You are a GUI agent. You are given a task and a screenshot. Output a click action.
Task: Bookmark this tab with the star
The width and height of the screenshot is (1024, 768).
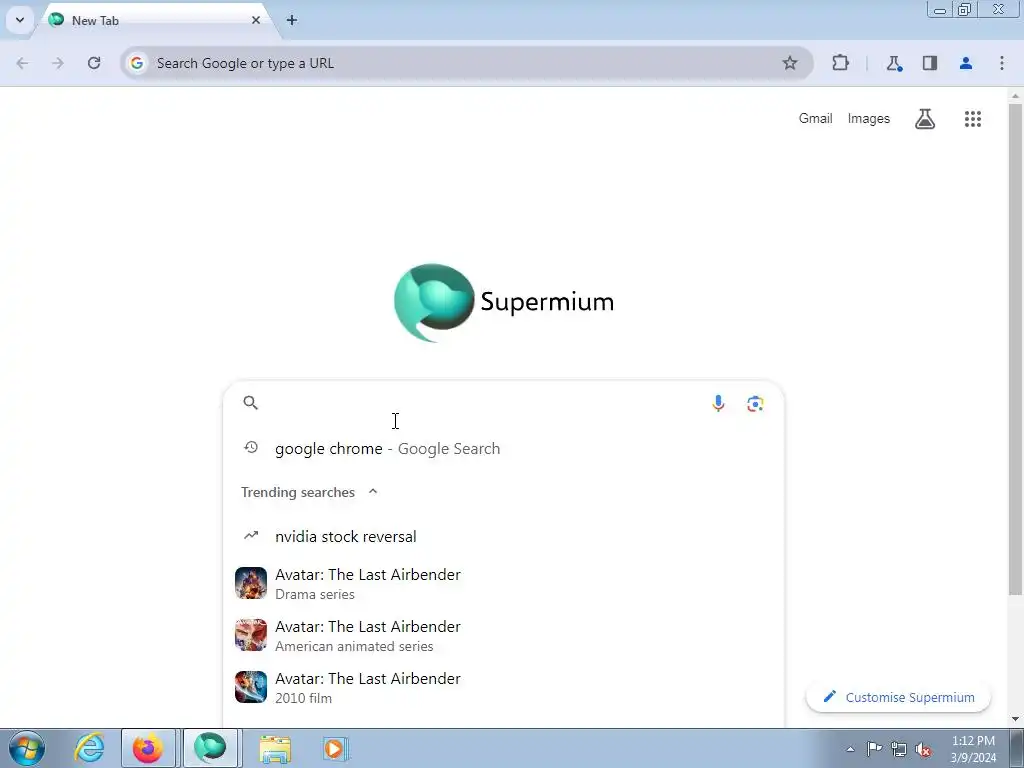pyautogui.click(x=790, y=63)
